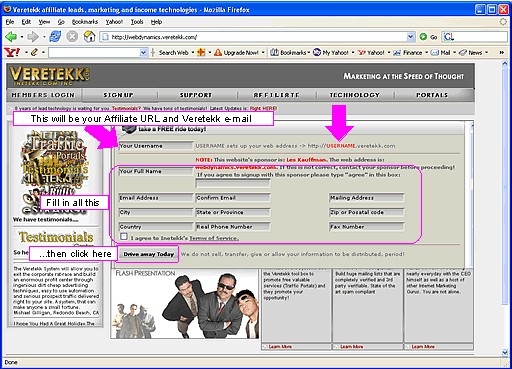The width and height of the screenshot is (512, 369).
Task: Open the Yahoo logo dropdown arrow
Action: (x=26, y=53)
